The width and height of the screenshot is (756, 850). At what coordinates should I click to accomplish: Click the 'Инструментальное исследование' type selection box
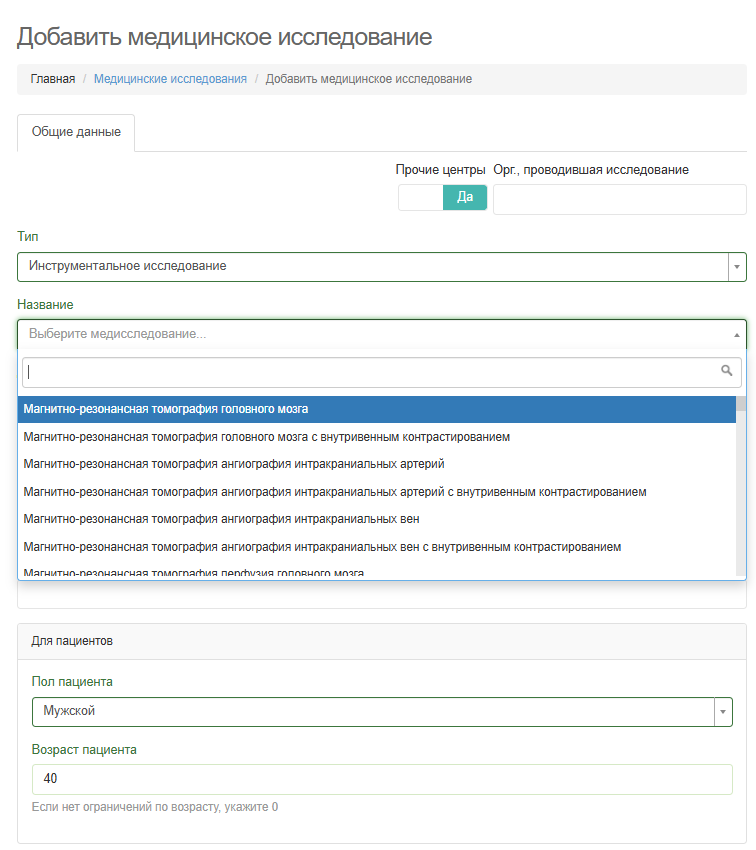(x=372, y=267)
